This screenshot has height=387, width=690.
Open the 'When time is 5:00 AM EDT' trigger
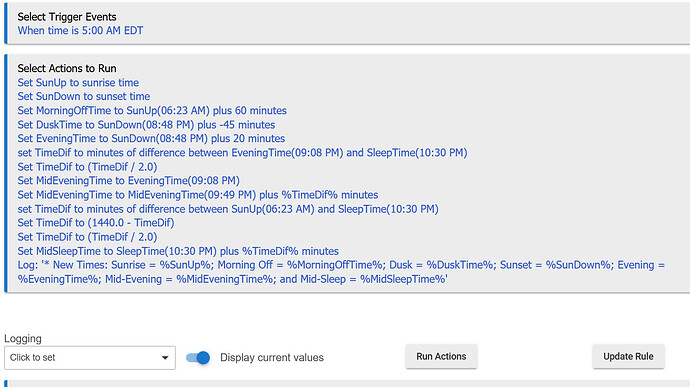pyautogui.click(x=80, y=31)
